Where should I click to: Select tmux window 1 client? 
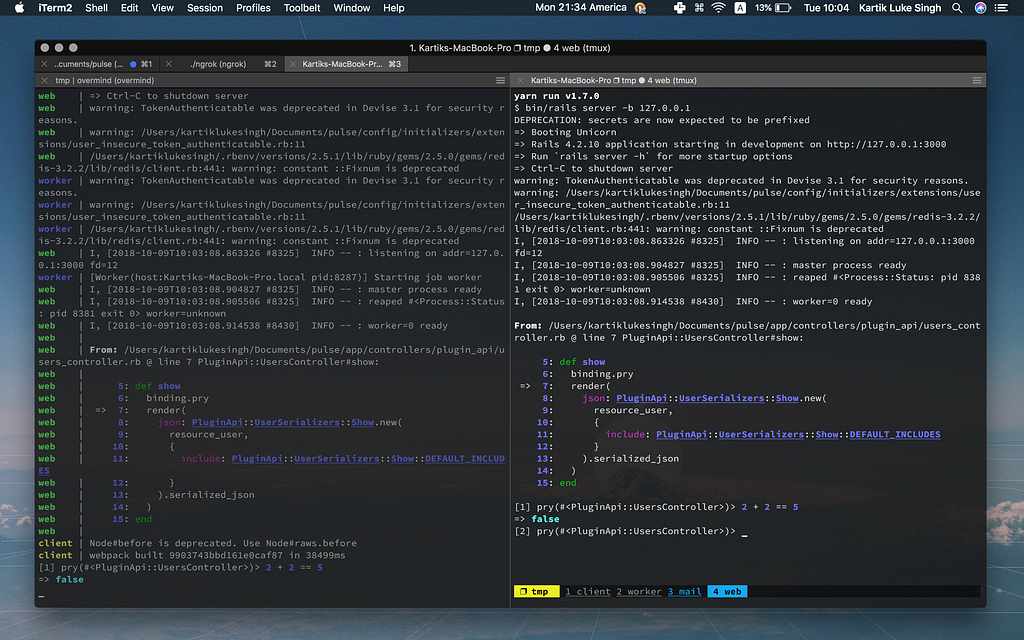pos(588,592)
